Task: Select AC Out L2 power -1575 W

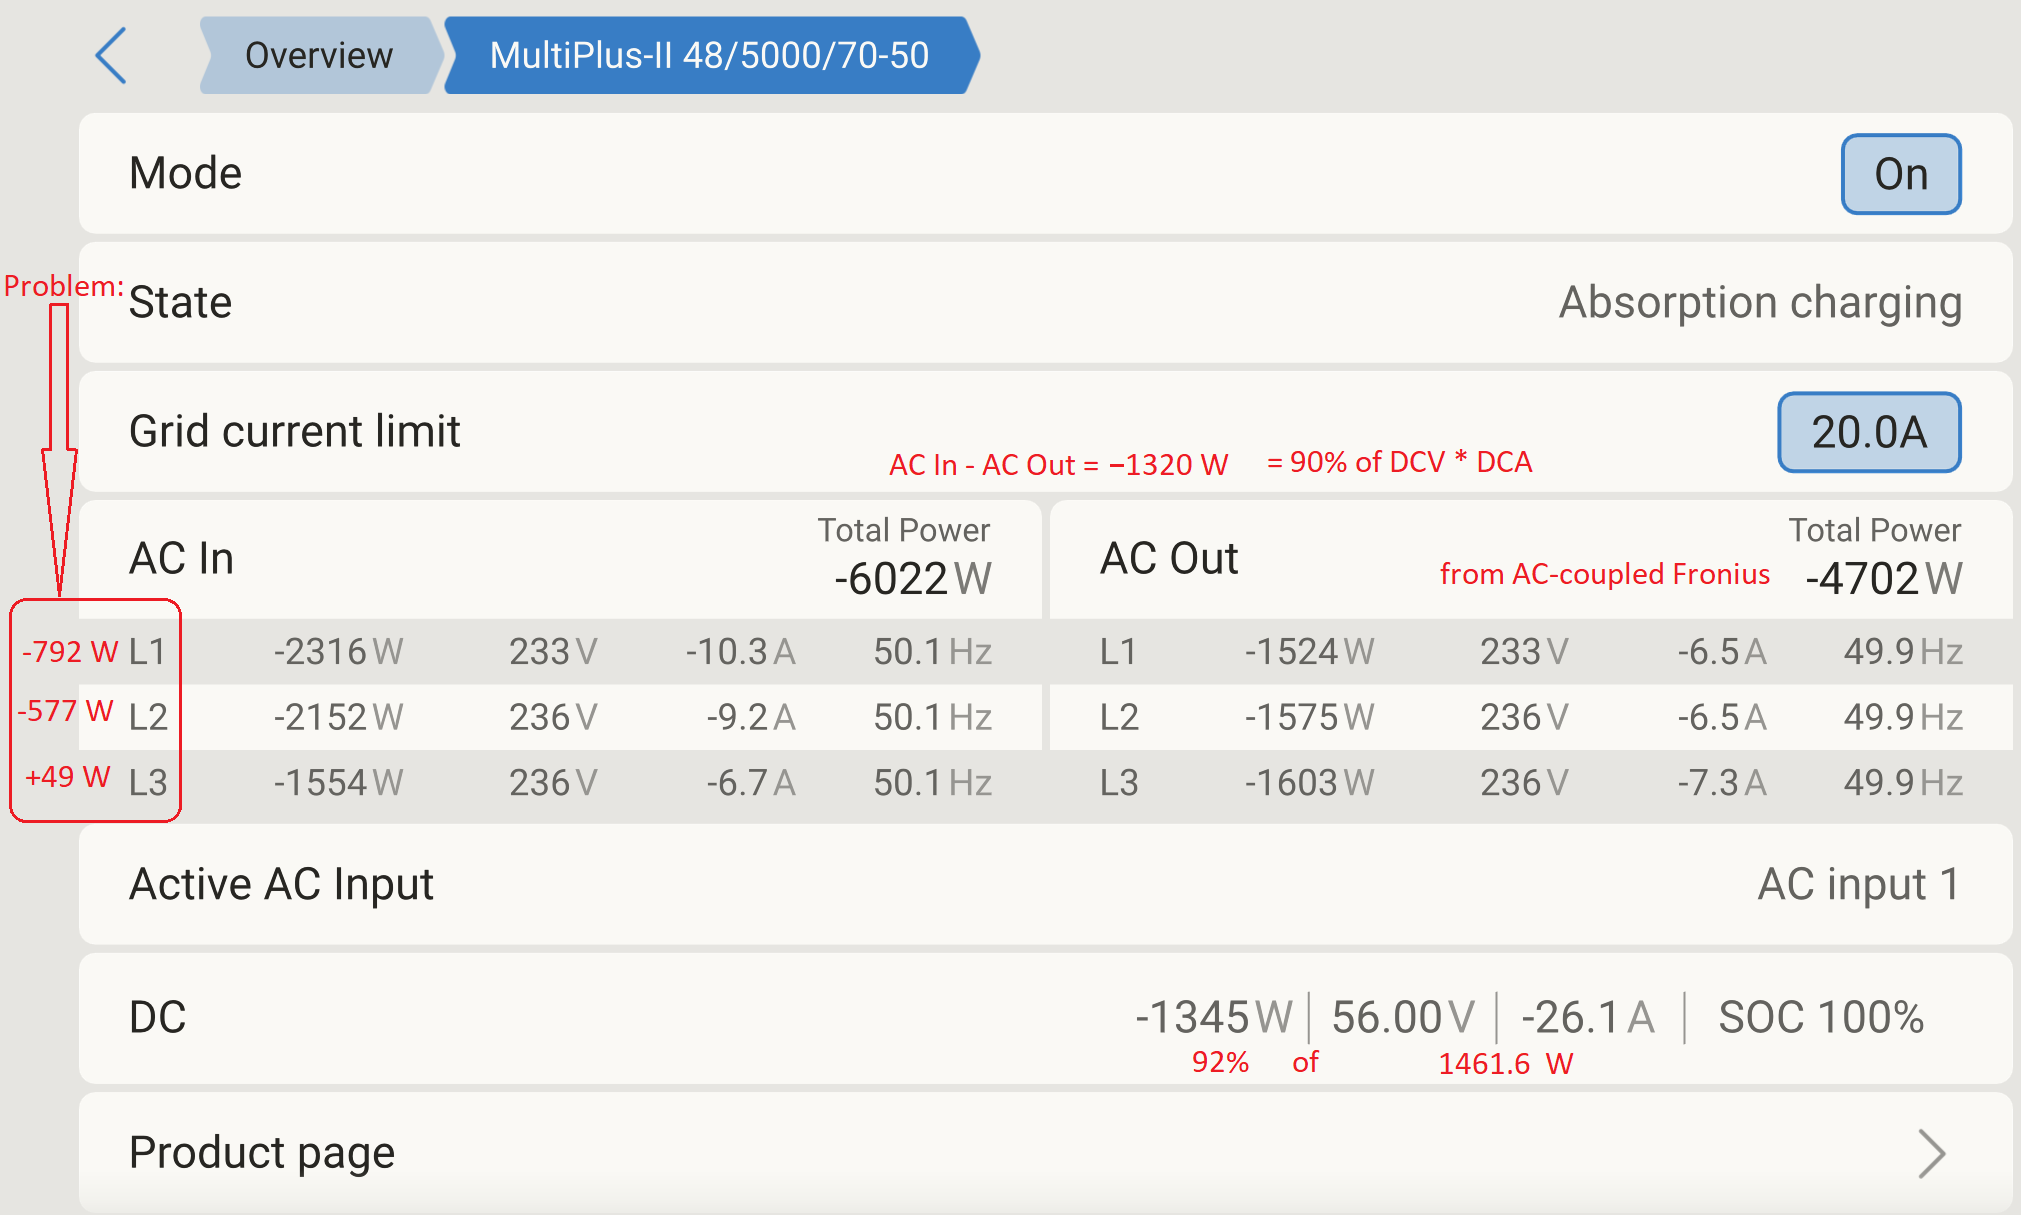Action: click(1309, 717)
